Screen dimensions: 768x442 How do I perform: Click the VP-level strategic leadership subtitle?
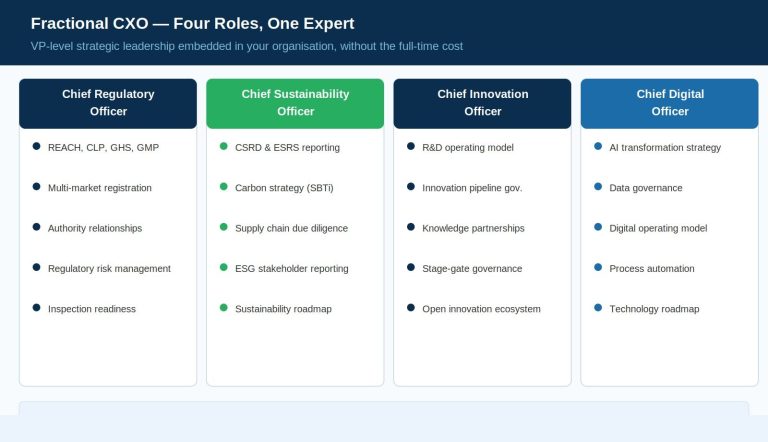point(247,46)
